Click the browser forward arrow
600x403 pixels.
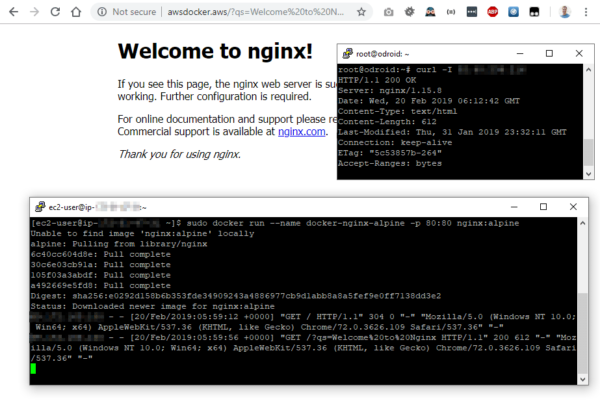tap(34, 12)
